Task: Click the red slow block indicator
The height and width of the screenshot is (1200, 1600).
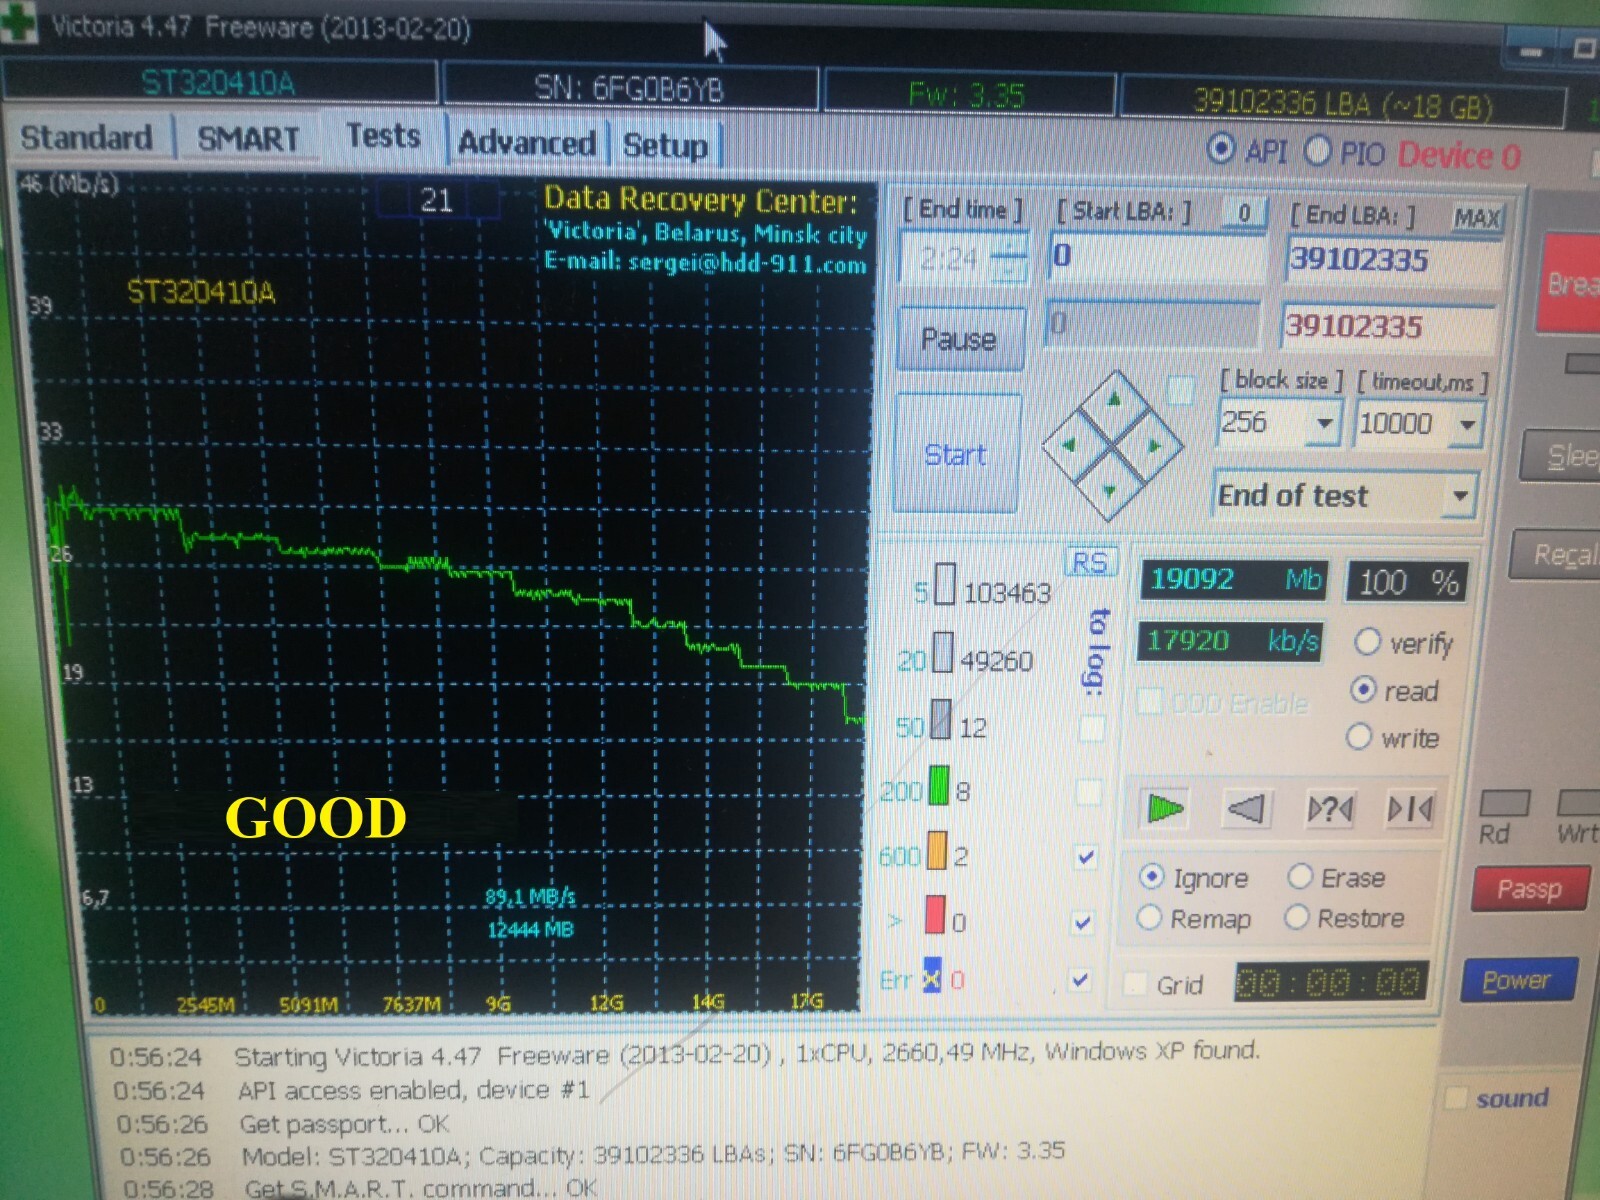Action: (x=935, y=914)
